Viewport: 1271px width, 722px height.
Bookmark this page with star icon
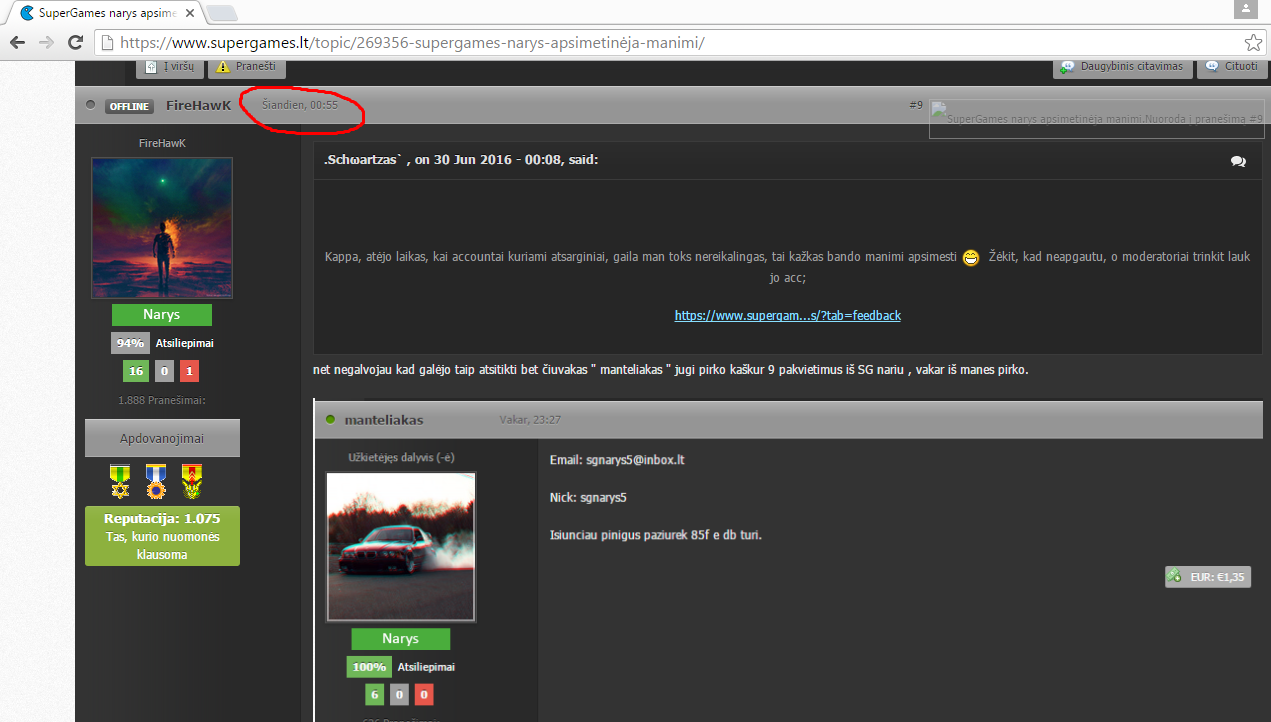click(1252, 43)
